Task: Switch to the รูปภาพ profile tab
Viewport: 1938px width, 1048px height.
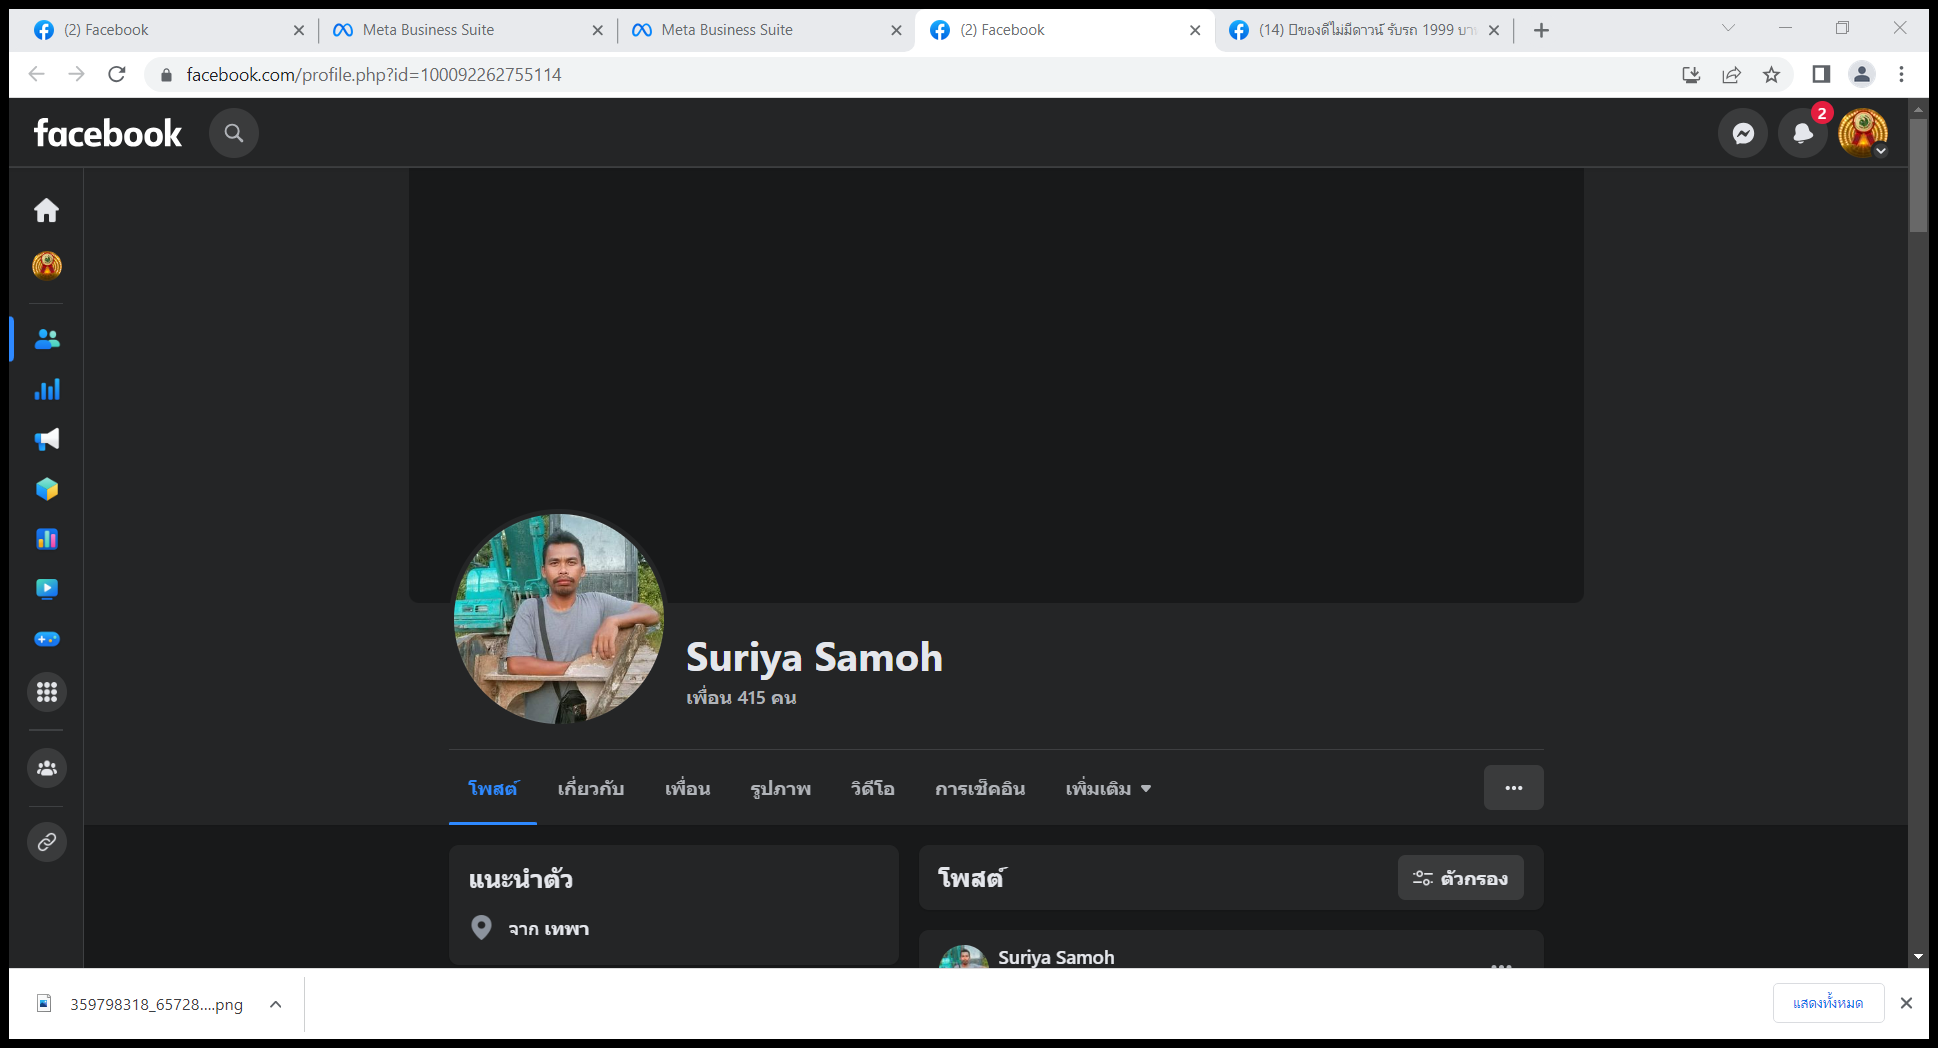Action: click(x=780, y=789)
